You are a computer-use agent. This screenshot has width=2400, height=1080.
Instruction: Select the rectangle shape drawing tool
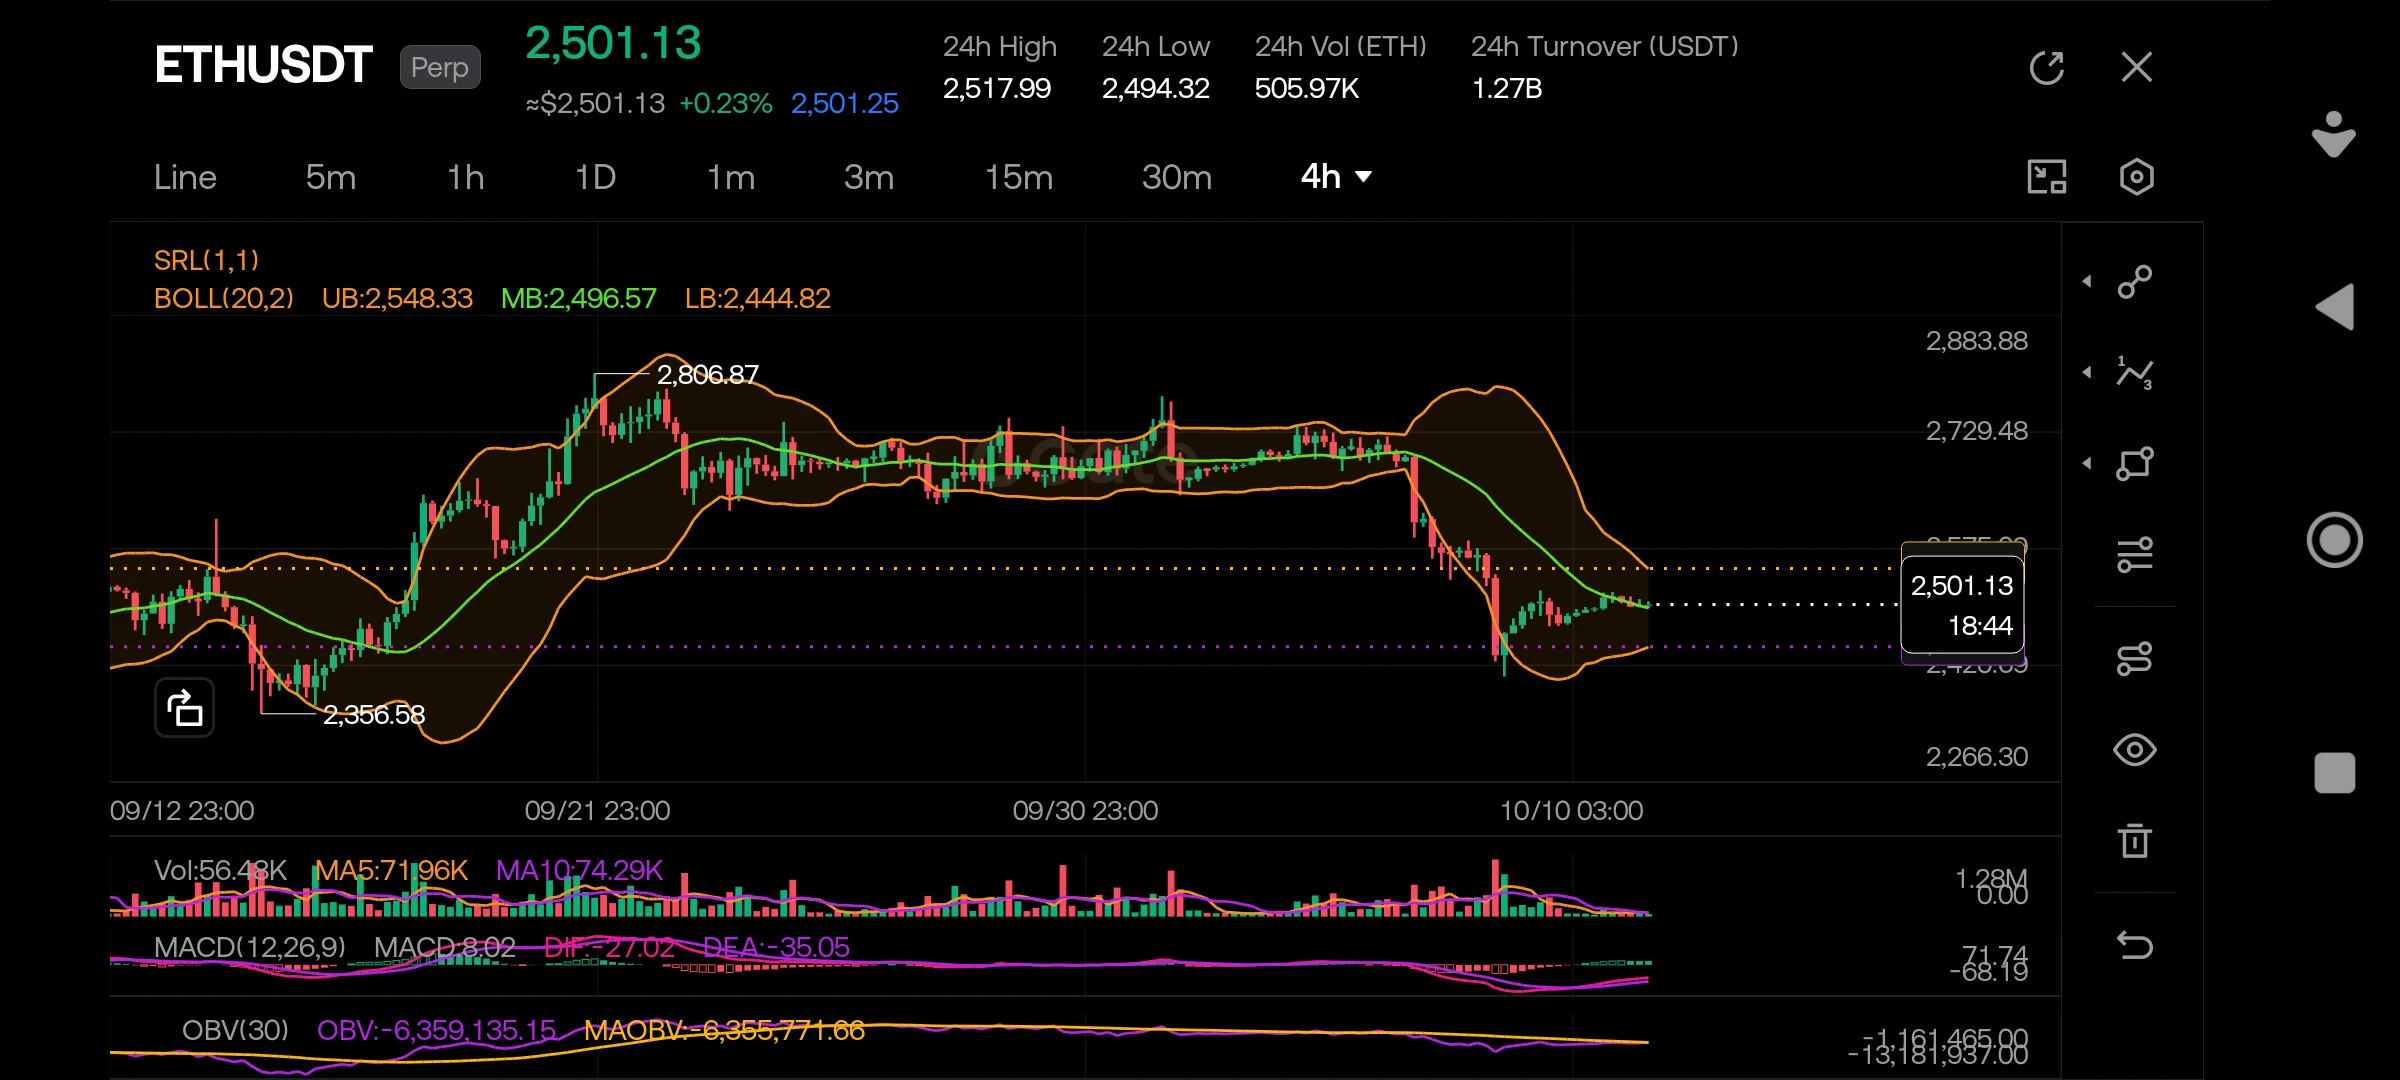pos(2135,464)
